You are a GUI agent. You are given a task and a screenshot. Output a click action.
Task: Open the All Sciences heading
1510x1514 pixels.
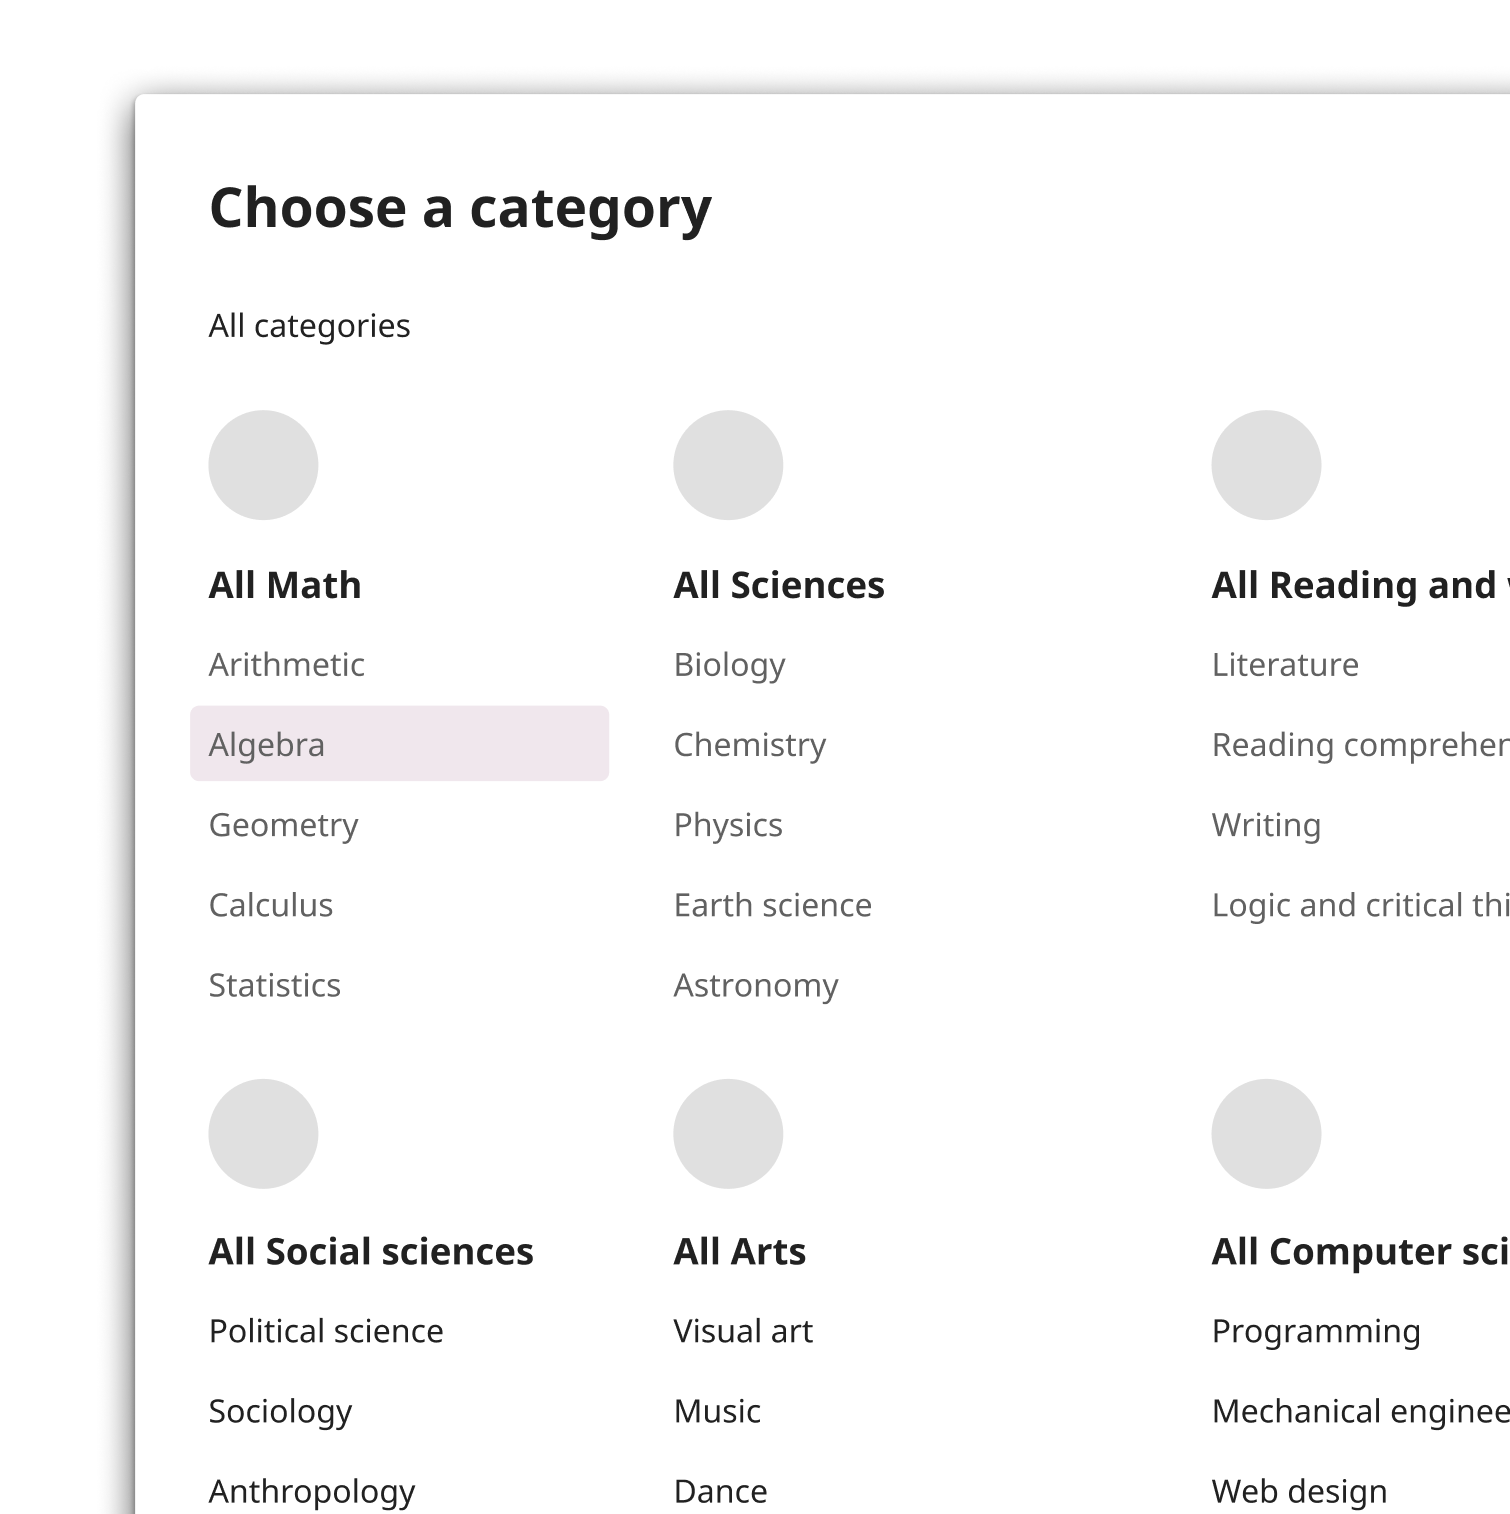(779, 585)
